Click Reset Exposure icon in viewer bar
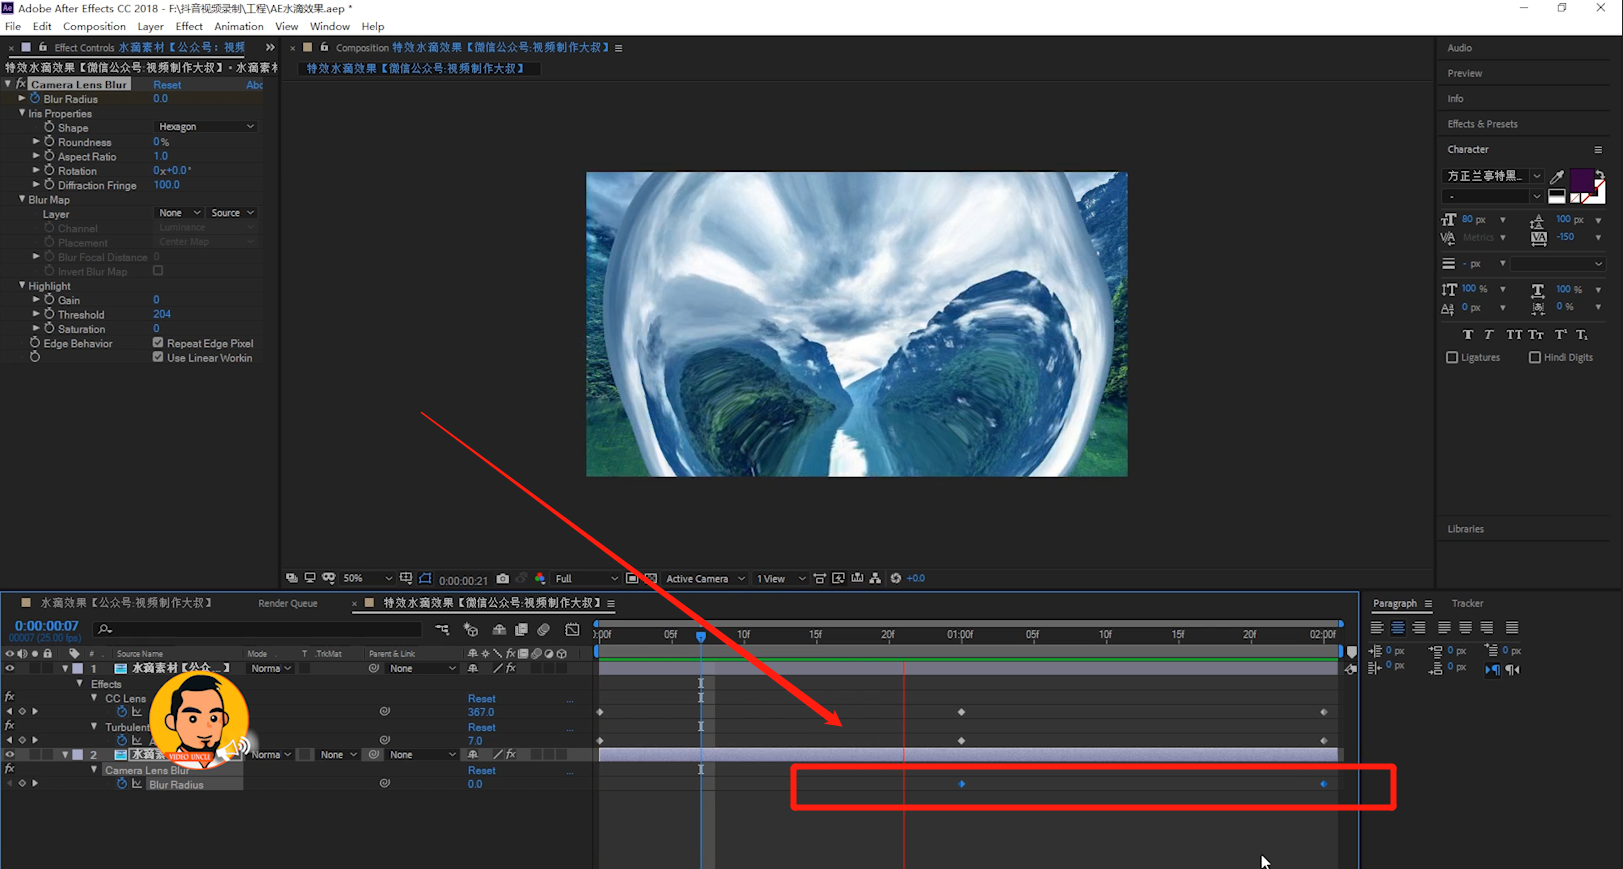The image size is (1623, 869). click(896, 578)
